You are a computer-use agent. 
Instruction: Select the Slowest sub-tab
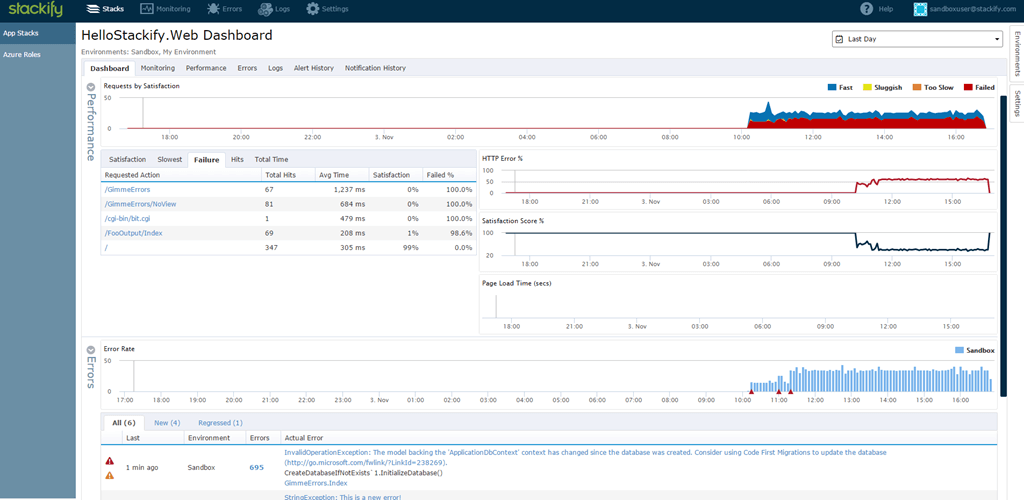[170, 159]
